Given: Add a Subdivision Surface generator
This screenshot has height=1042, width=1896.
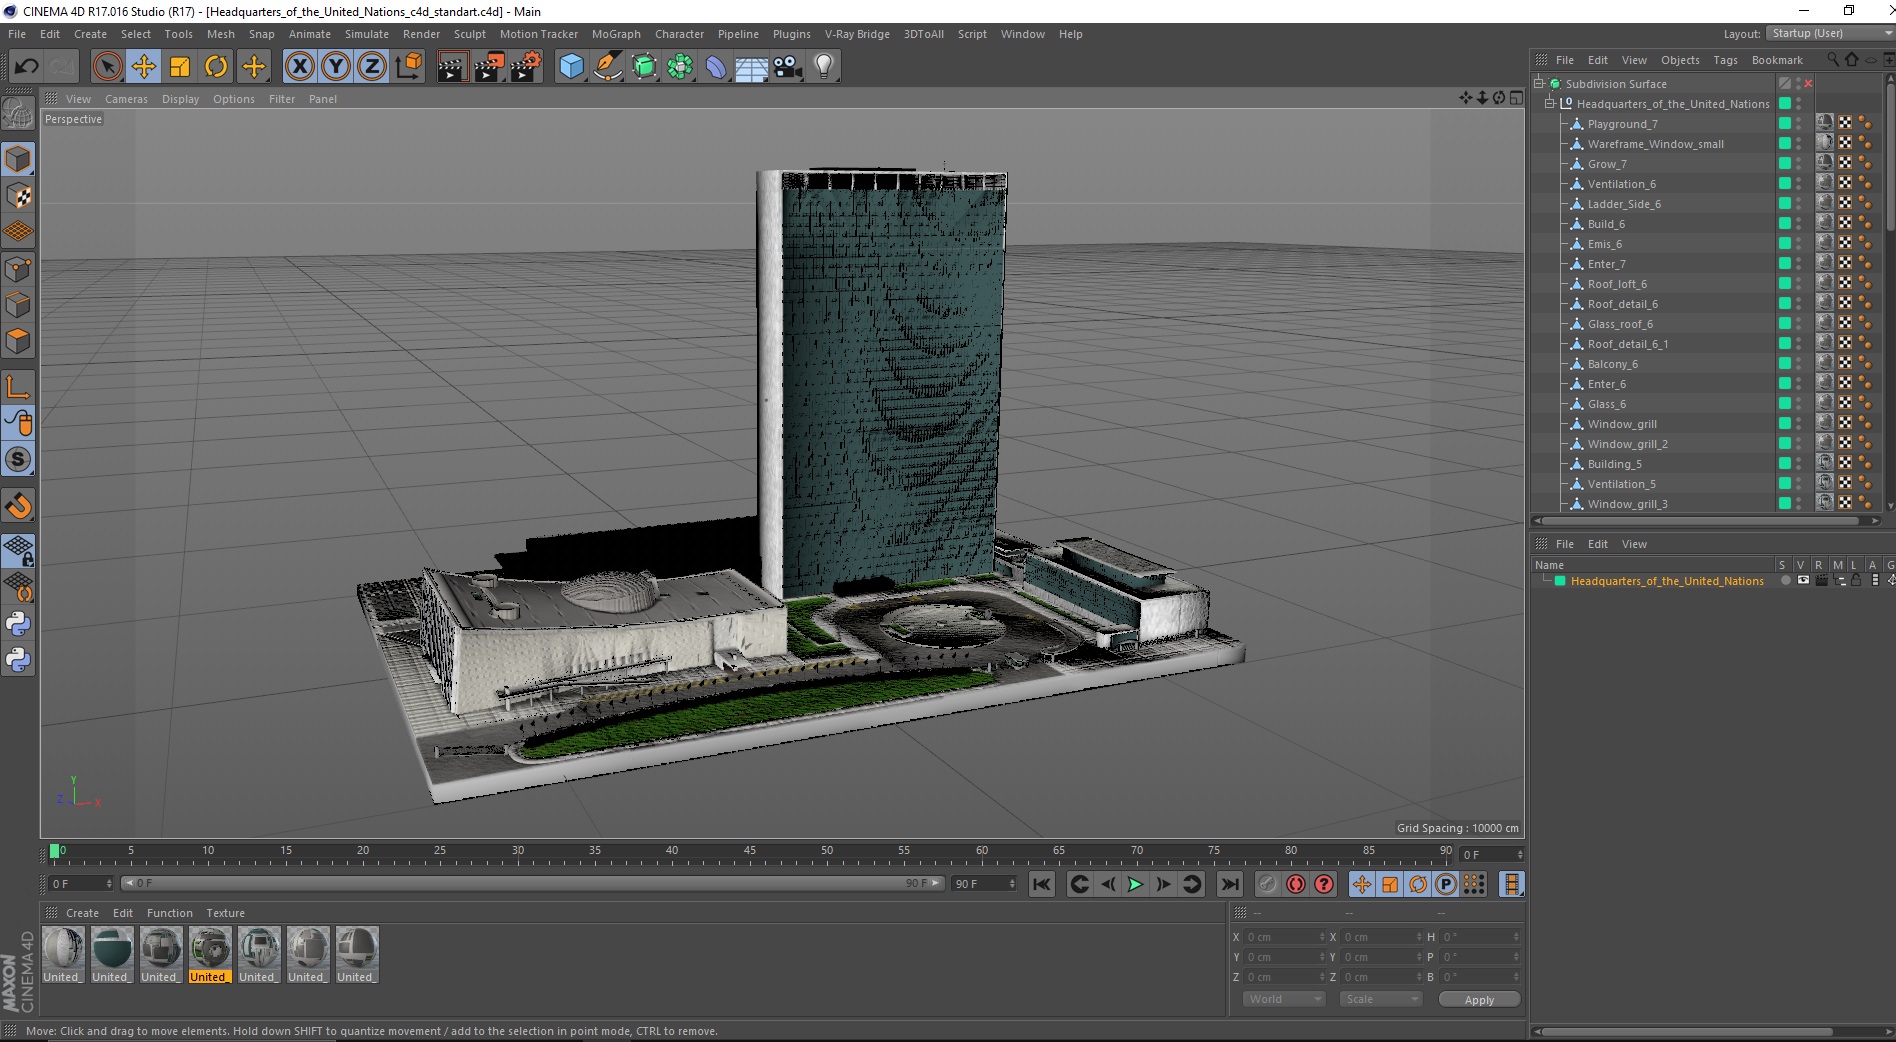Looking at the screenshot, I should (644, 67).
